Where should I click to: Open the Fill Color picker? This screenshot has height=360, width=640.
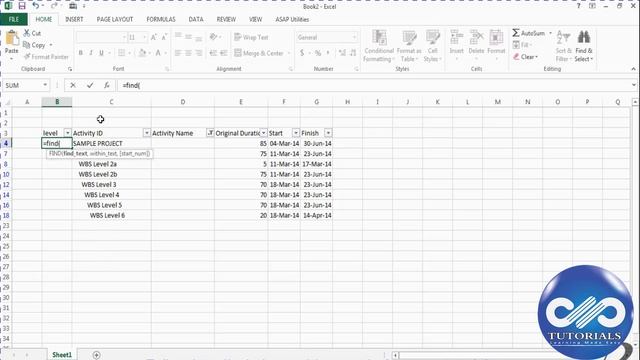(142, 53)
